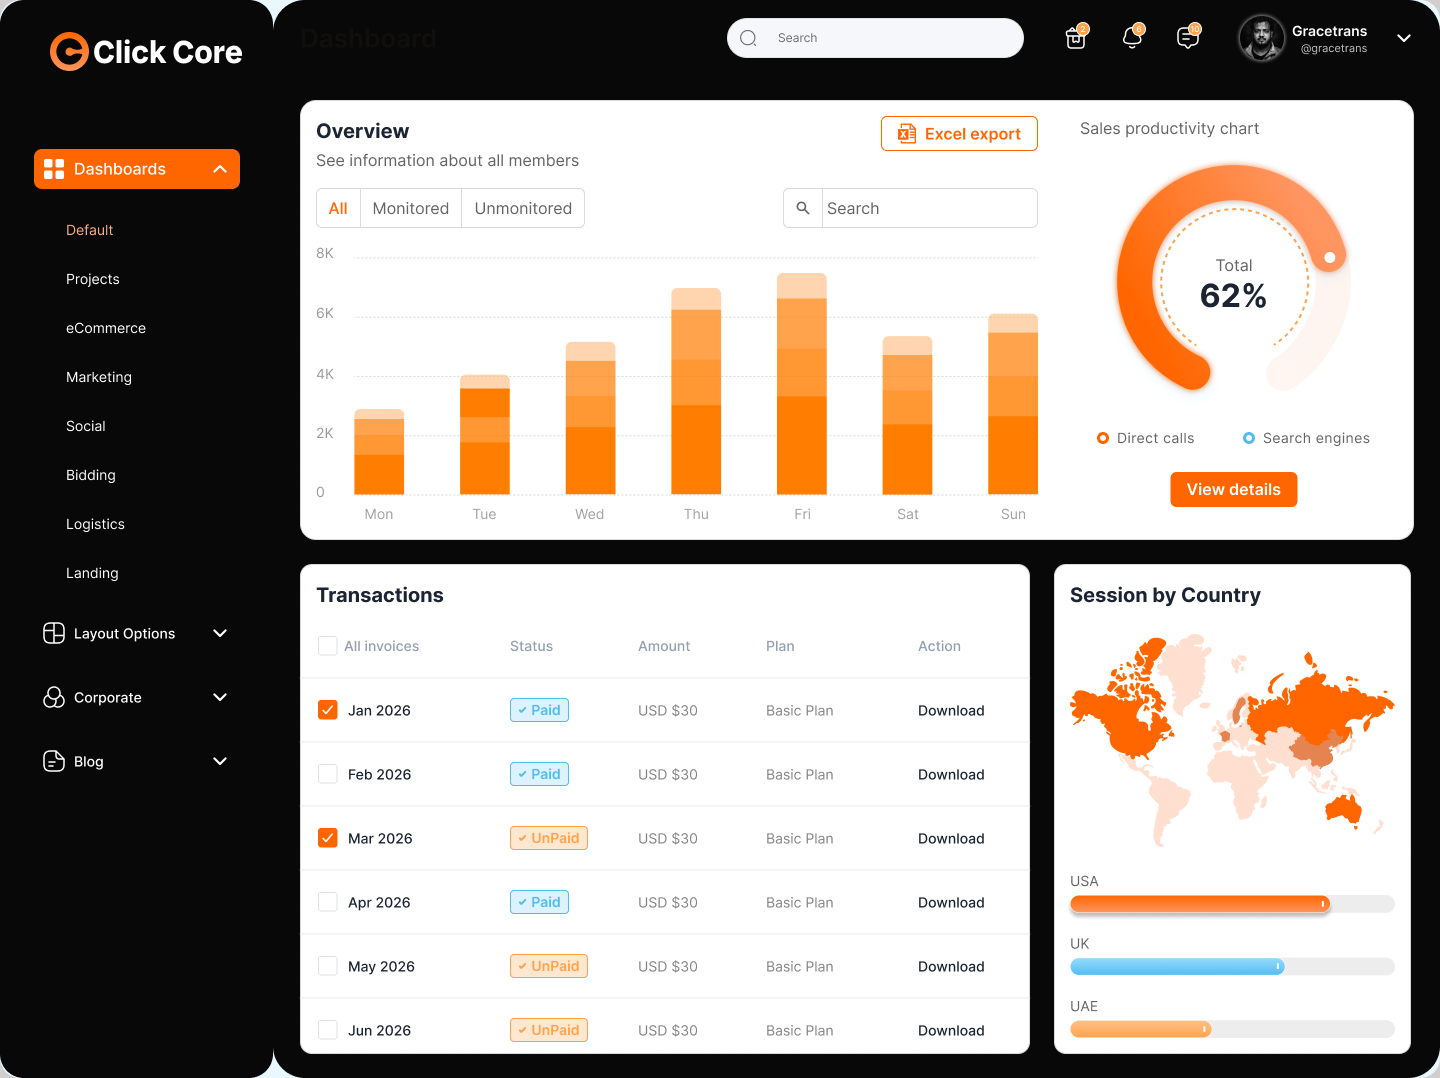Image resolution: width=1440 pixels, height=1078 pixels.
Task: Click the View details button
Action: pos(1233,489)
